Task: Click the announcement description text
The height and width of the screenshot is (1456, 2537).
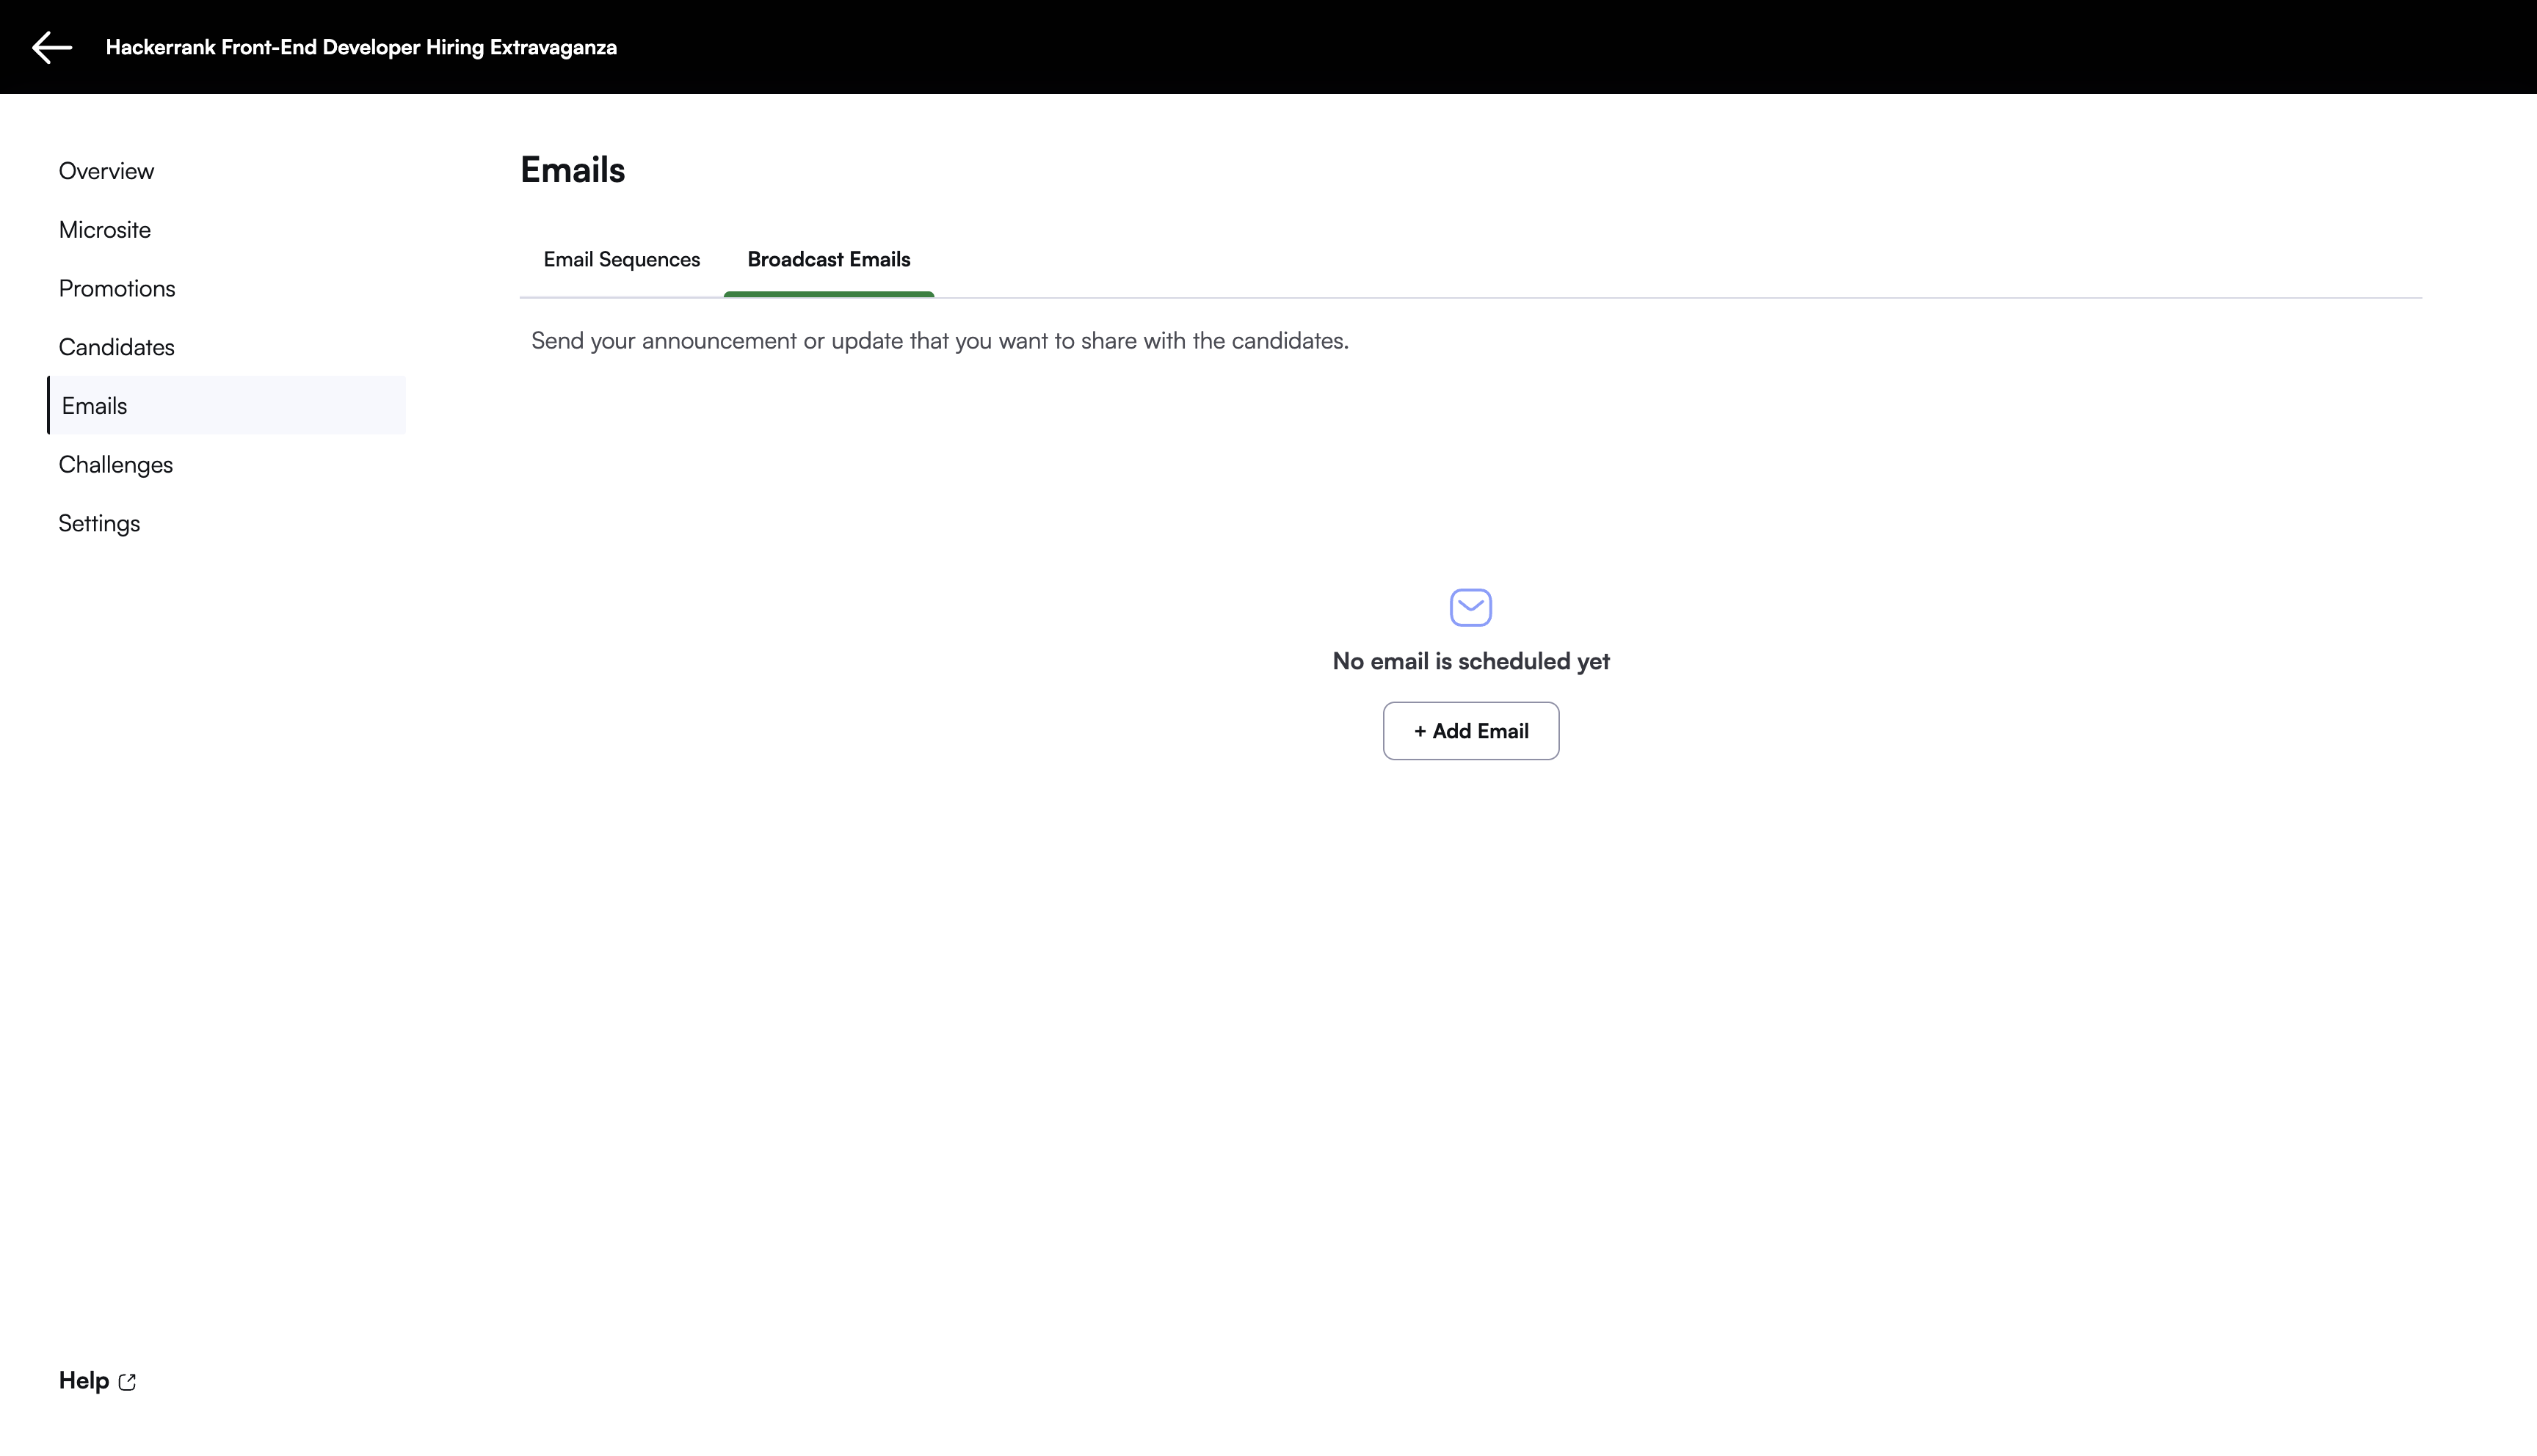Action: (x=939, y=341)
